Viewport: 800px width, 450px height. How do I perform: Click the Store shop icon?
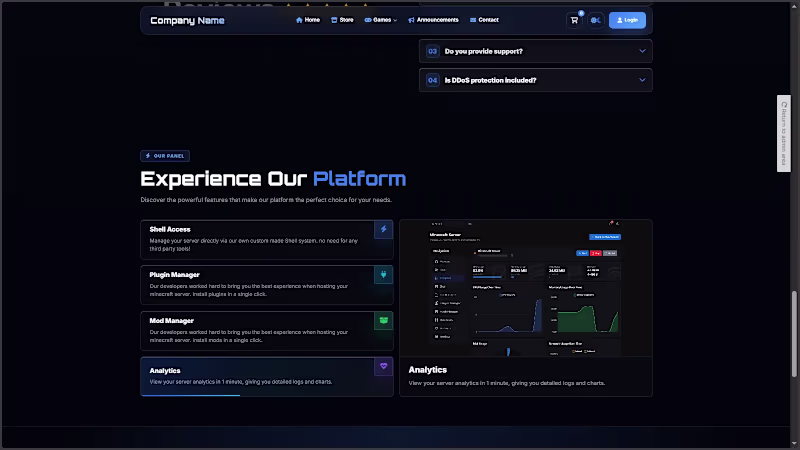(x=334, y=20)
